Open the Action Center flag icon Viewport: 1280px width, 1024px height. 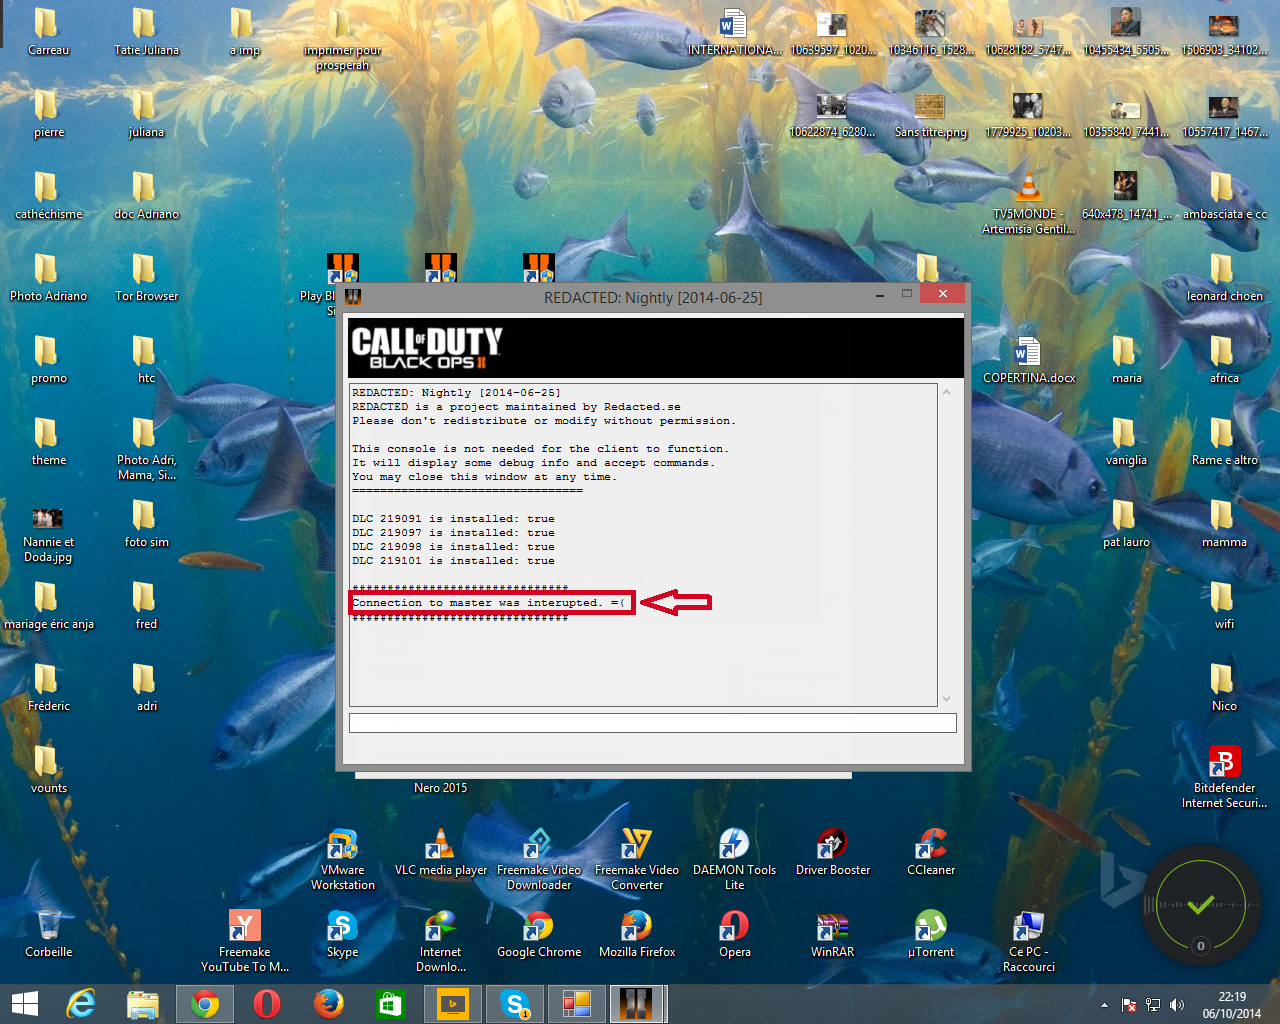click(x=1129, y=1005)
